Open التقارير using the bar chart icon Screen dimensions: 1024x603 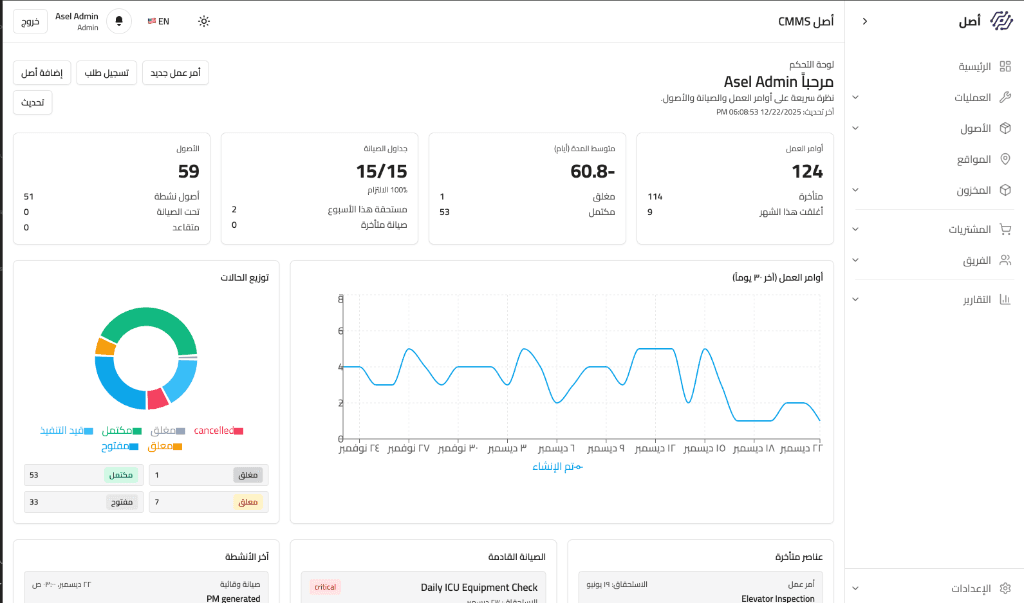pyautogui.click(x=1006, y=297)
